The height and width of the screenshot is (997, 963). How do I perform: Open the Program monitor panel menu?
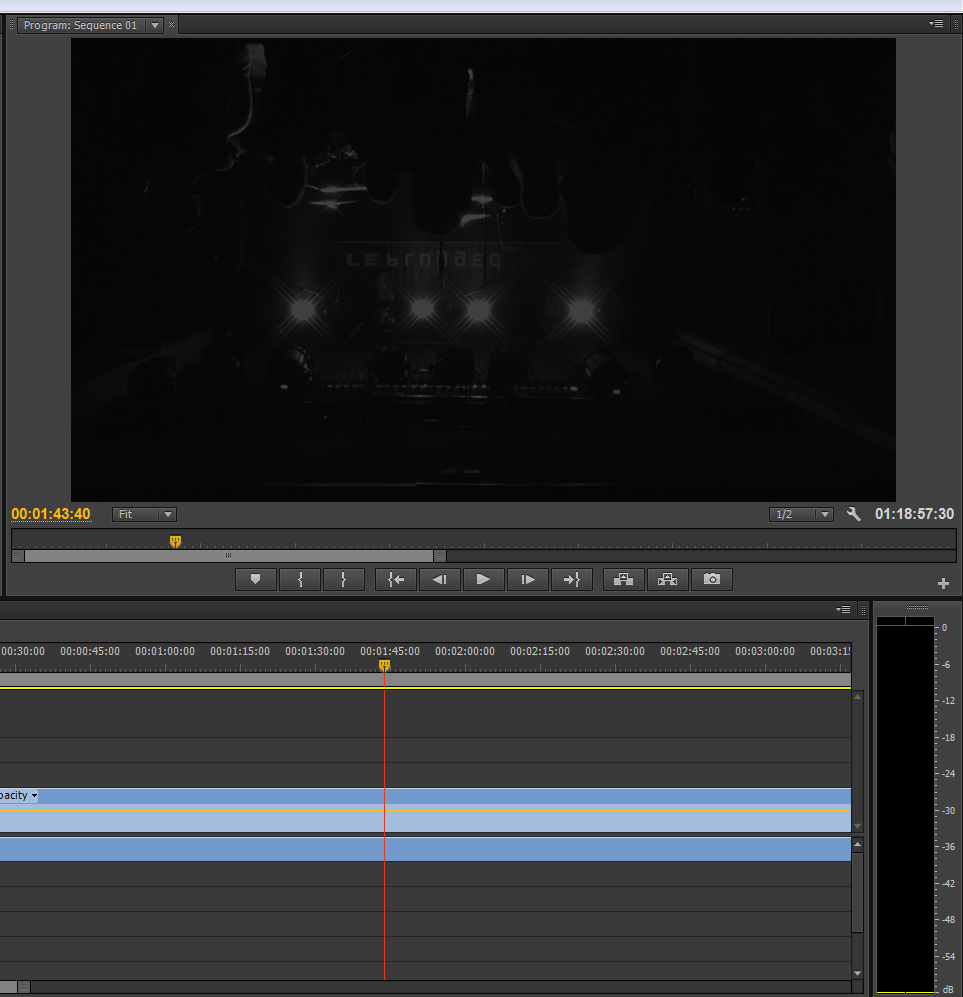(x=936, y=24)
